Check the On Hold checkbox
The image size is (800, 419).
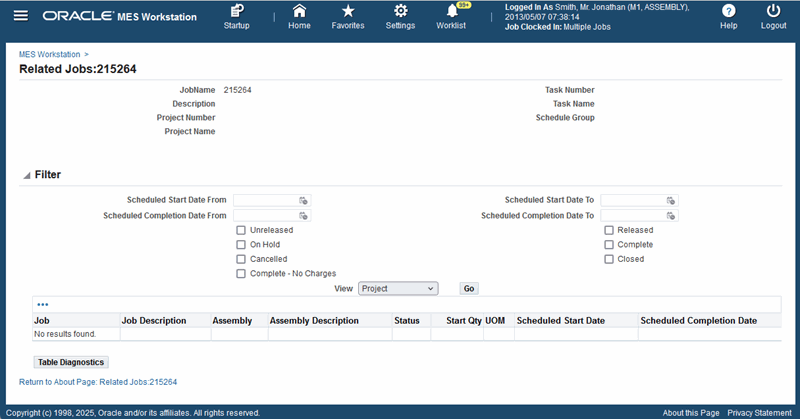[x=241, y=244]
